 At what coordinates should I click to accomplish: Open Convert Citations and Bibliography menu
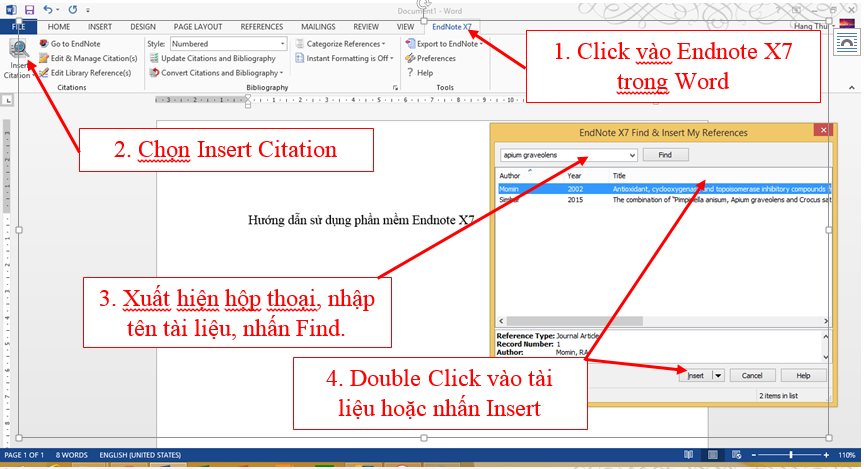pyautogui.click(x=216, y=72)
